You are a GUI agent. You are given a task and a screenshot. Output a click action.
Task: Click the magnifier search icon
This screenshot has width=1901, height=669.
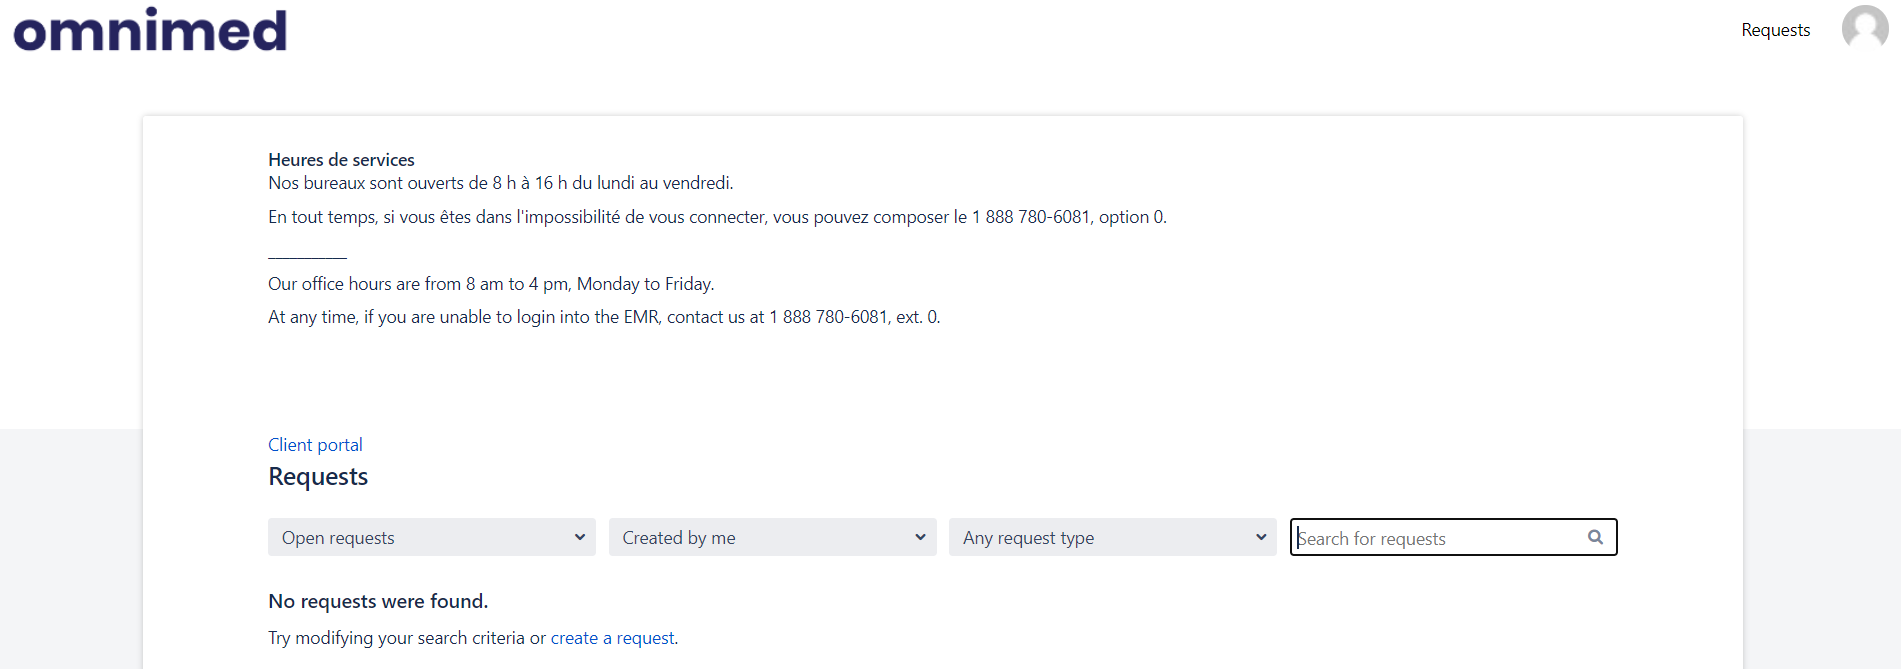(1595, 537)
